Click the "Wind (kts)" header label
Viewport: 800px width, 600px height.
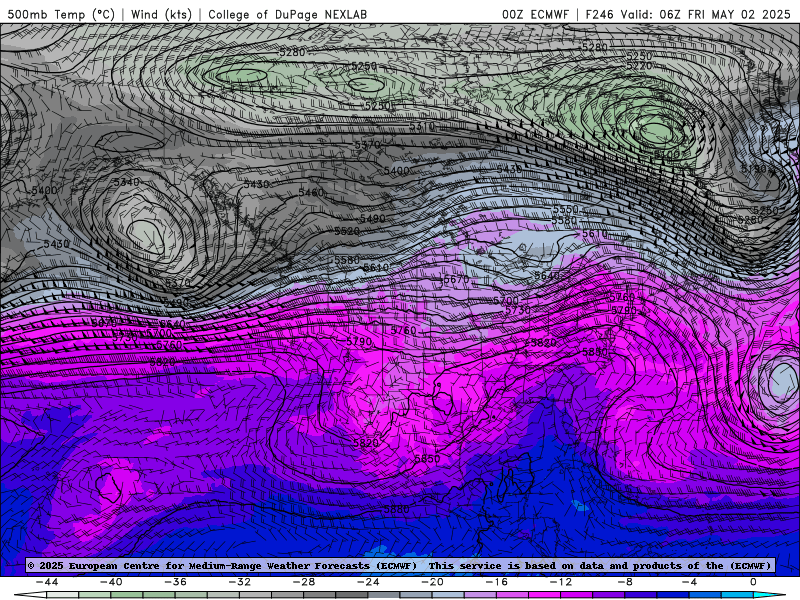pyautogui.click(x=161, y=15)
